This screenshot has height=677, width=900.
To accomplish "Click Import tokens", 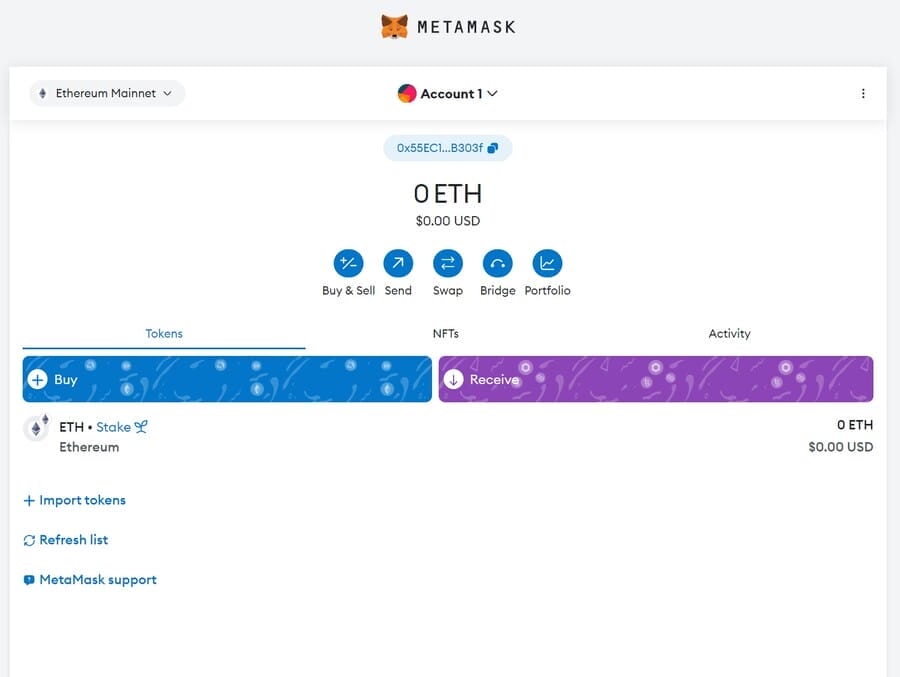I will coord(74,500).
